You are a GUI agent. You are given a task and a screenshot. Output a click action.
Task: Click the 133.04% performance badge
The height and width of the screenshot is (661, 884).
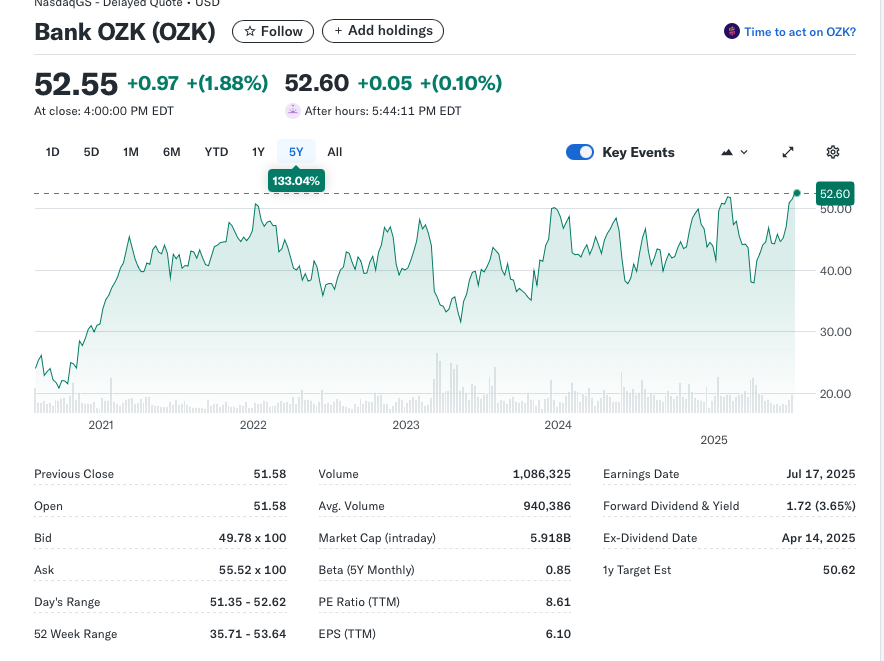tap(296, 181)
